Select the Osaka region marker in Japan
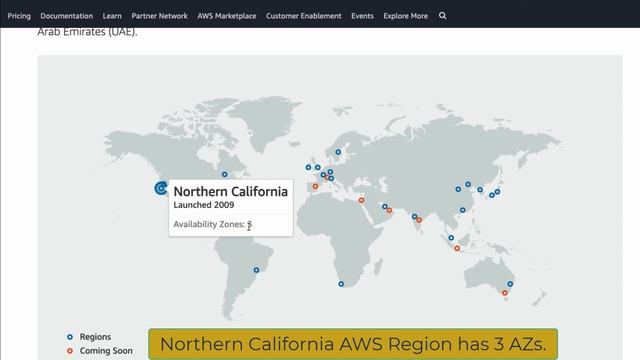The height and width of the screenshot is (360, 640). click(492, 195)
